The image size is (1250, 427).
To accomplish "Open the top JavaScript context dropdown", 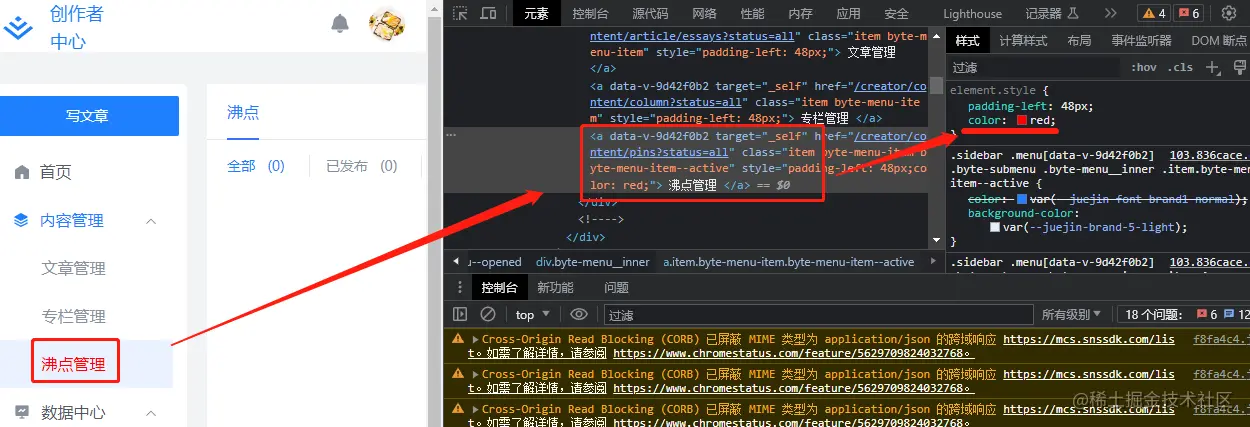I will (x=532, y=315).
